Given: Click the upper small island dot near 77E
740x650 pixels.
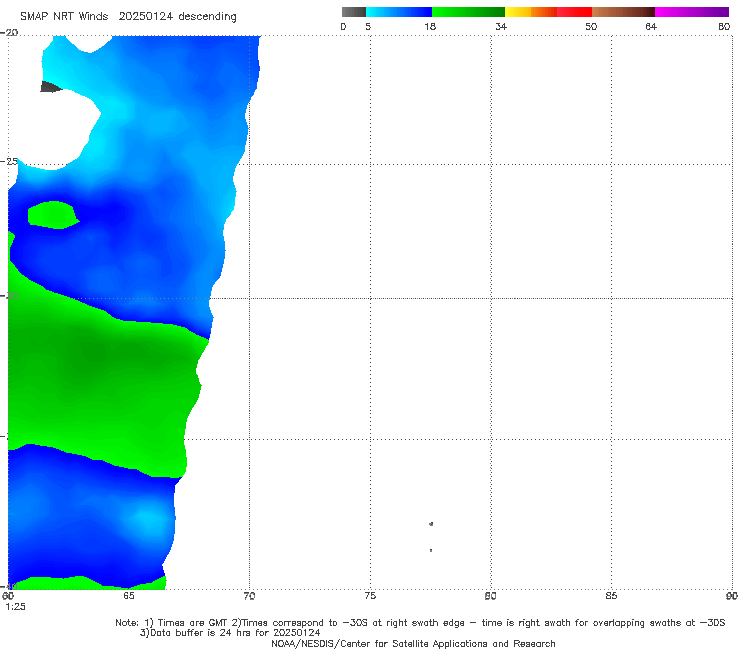Looking at the screenshot, I should tap(431, 524).
